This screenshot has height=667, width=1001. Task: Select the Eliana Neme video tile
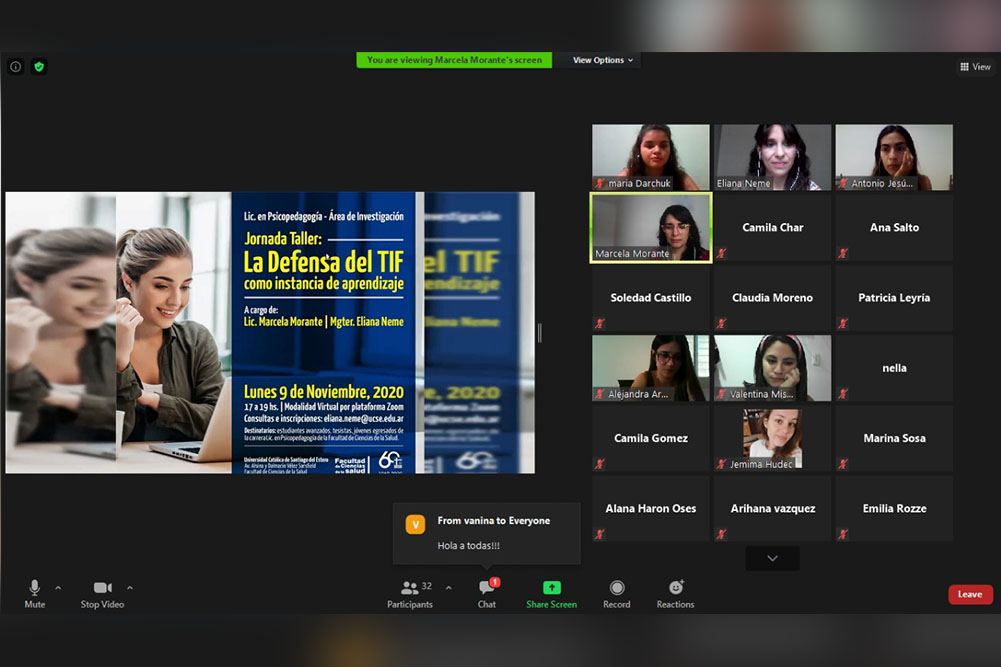point(772,157)
